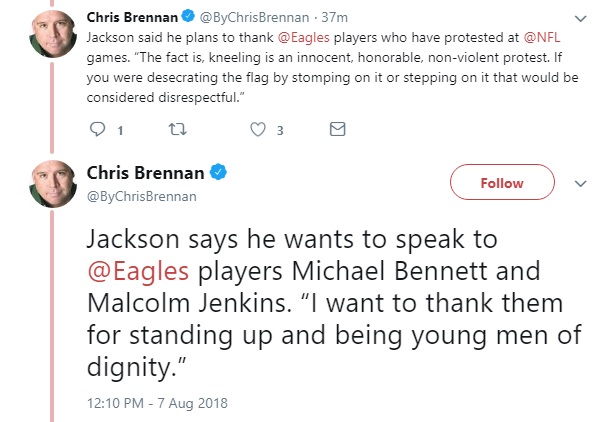This screenshot has width=612, height=422.
Task: Retweet the first tweet about kneeling protest
Action: point(181,129)
